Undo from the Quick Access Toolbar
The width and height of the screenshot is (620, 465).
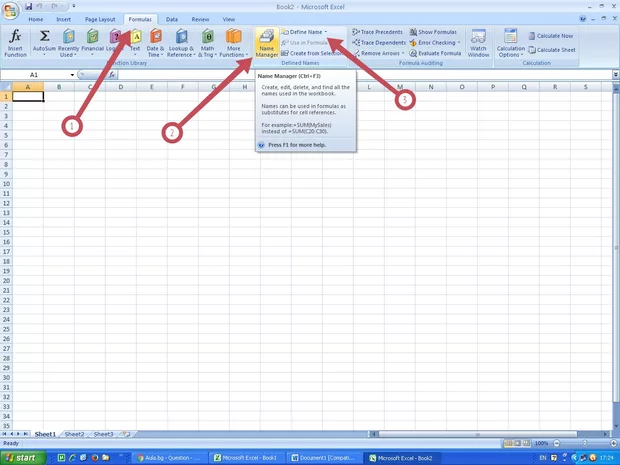[x=40, y=6]
